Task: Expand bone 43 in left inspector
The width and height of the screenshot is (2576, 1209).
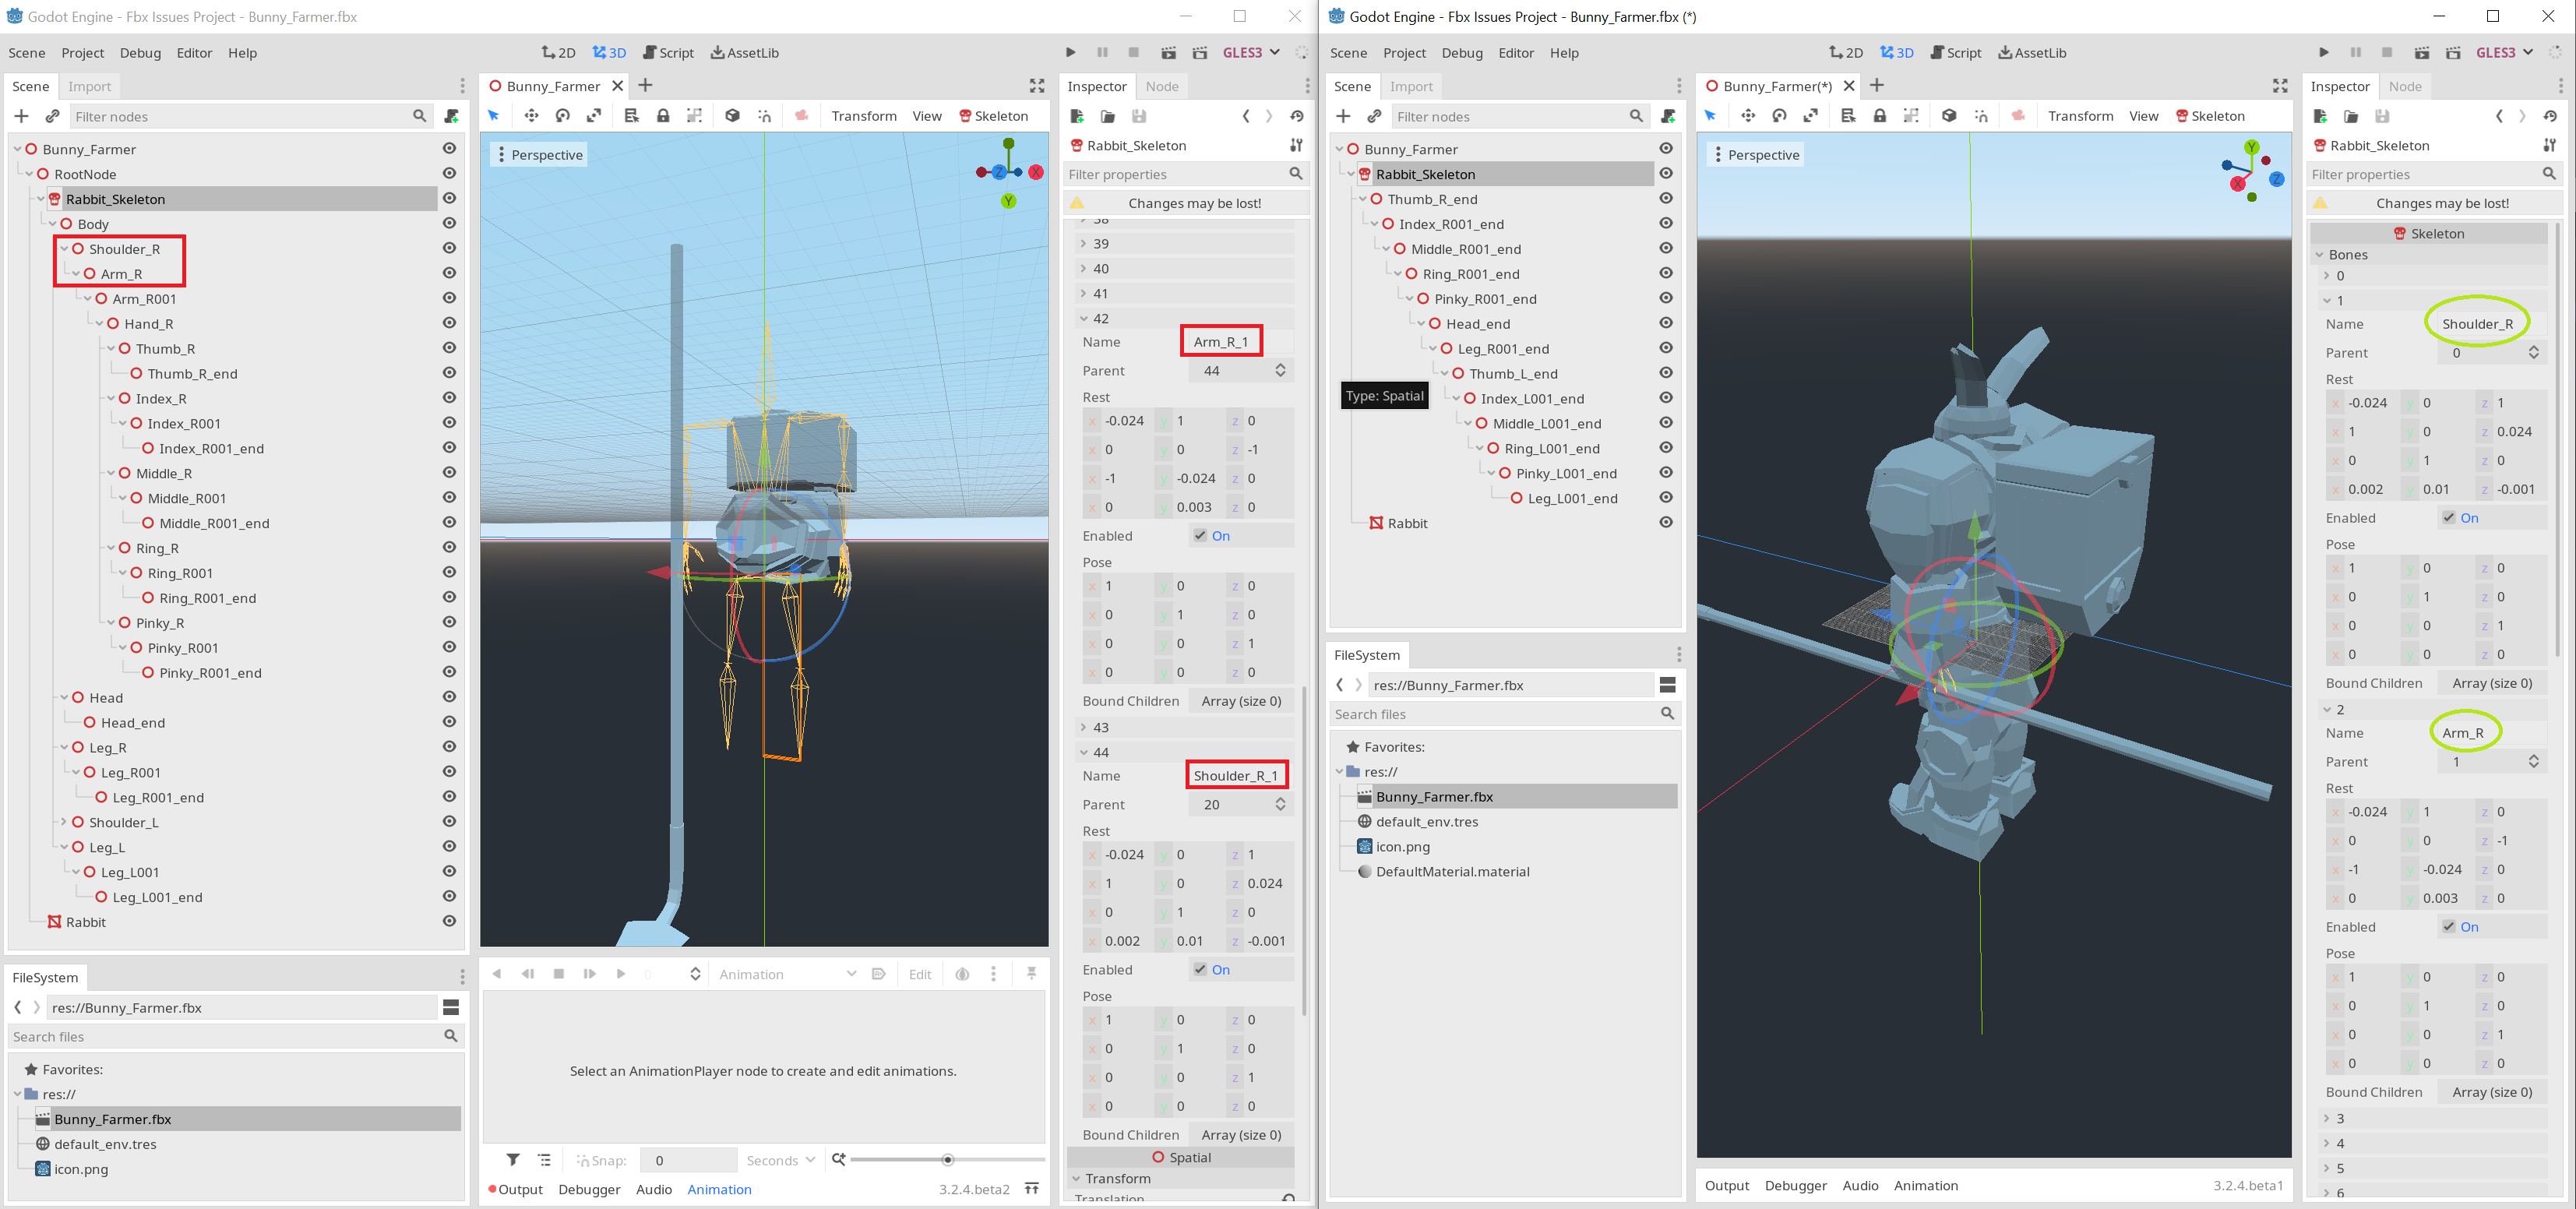Action: point(1084,727)
